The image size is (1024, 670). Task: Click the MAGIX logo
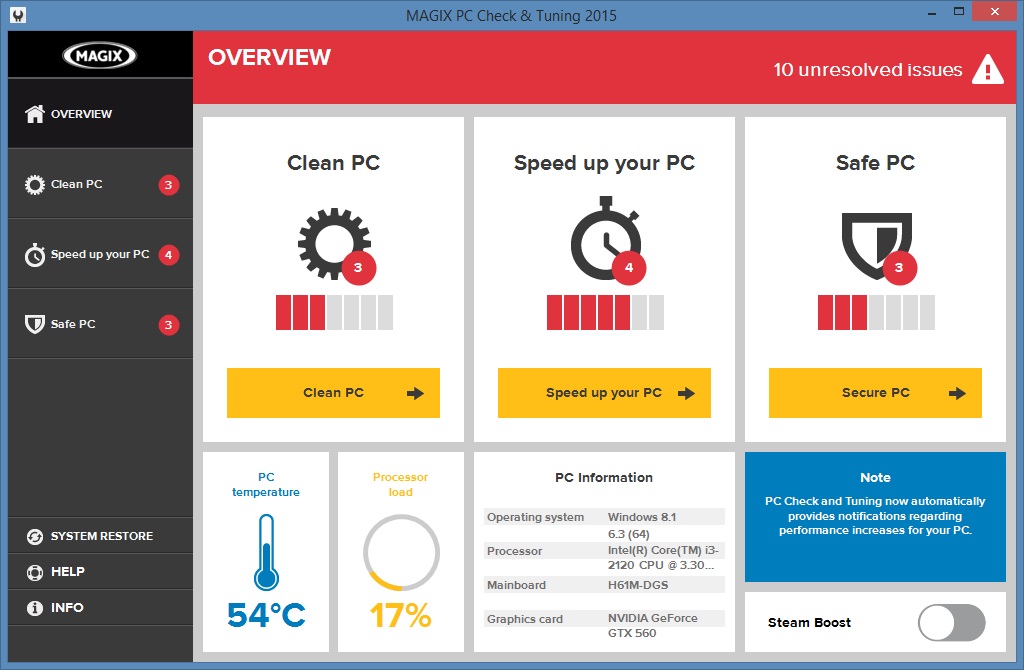coord(99,56)
